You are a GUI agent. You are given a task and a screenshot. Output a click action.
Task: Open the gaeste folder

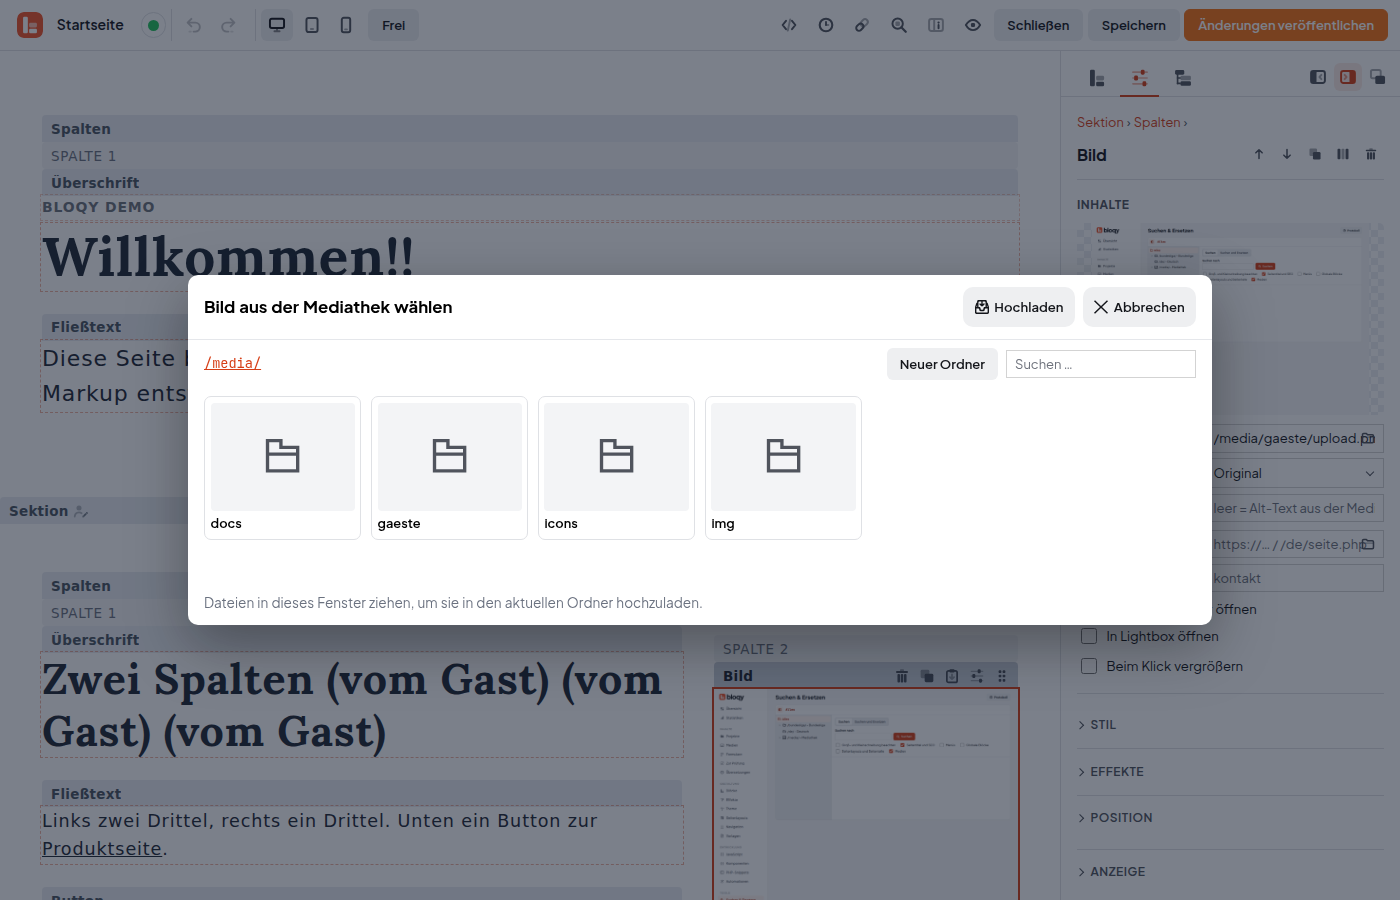(x=449, y=468)
